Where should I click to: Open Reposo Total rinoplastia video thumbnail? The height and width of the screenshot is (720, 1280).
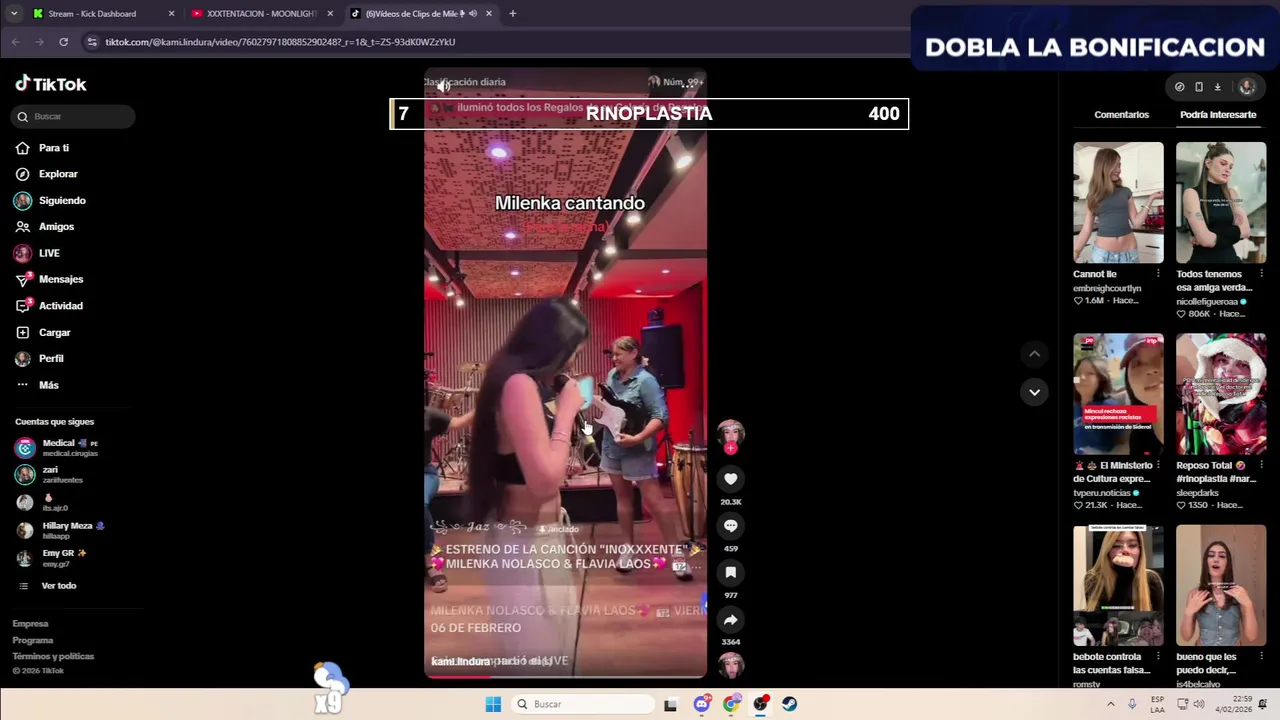(x=1221, y=394)
